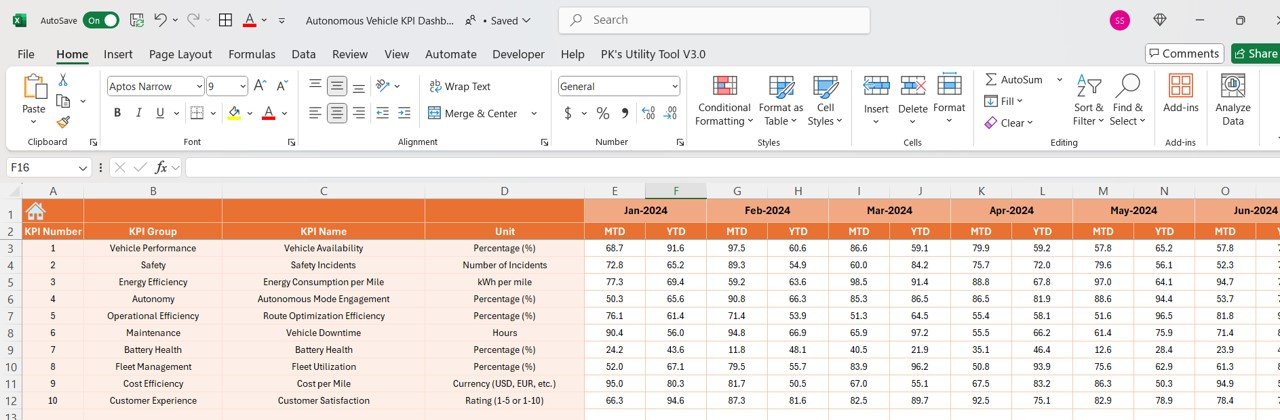Screen dimensions: 1280x420
Task: Click the Conditional Formatting icon
Action: click(x=724, y=87)
